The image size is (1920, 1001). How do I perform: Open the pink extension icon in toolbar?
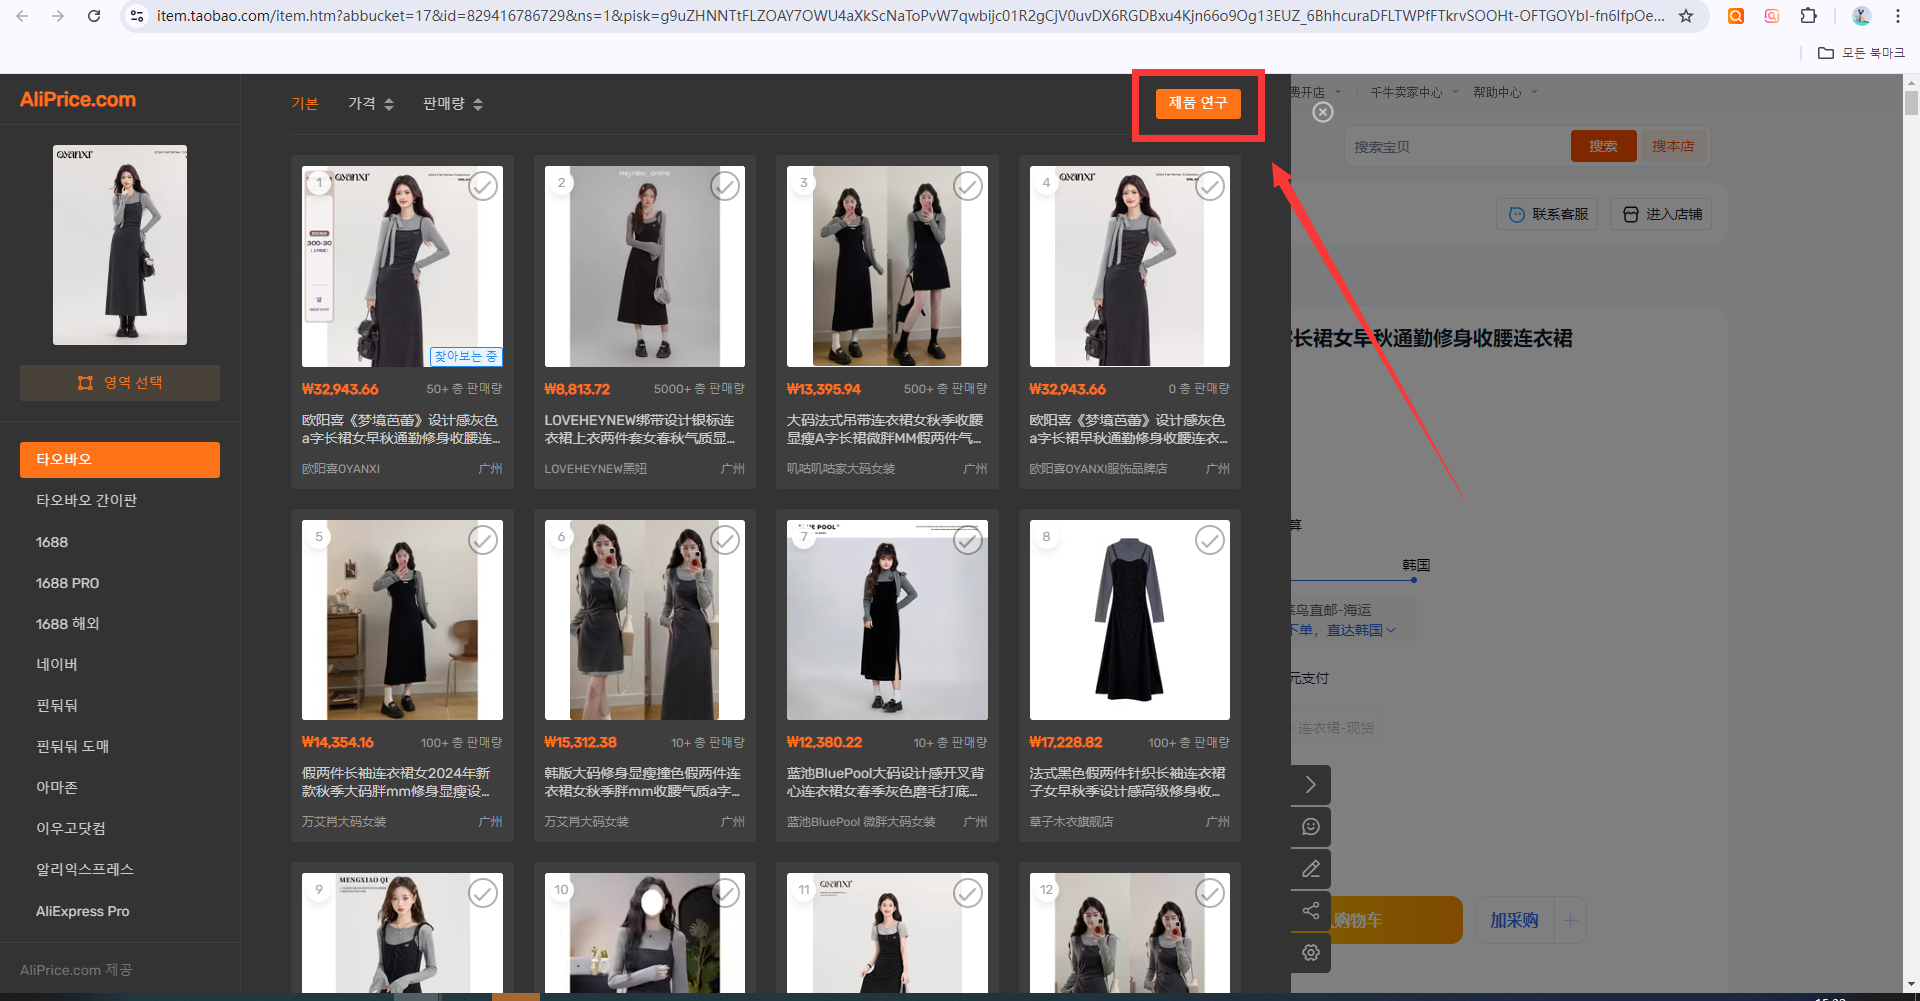pos(1772,16)
